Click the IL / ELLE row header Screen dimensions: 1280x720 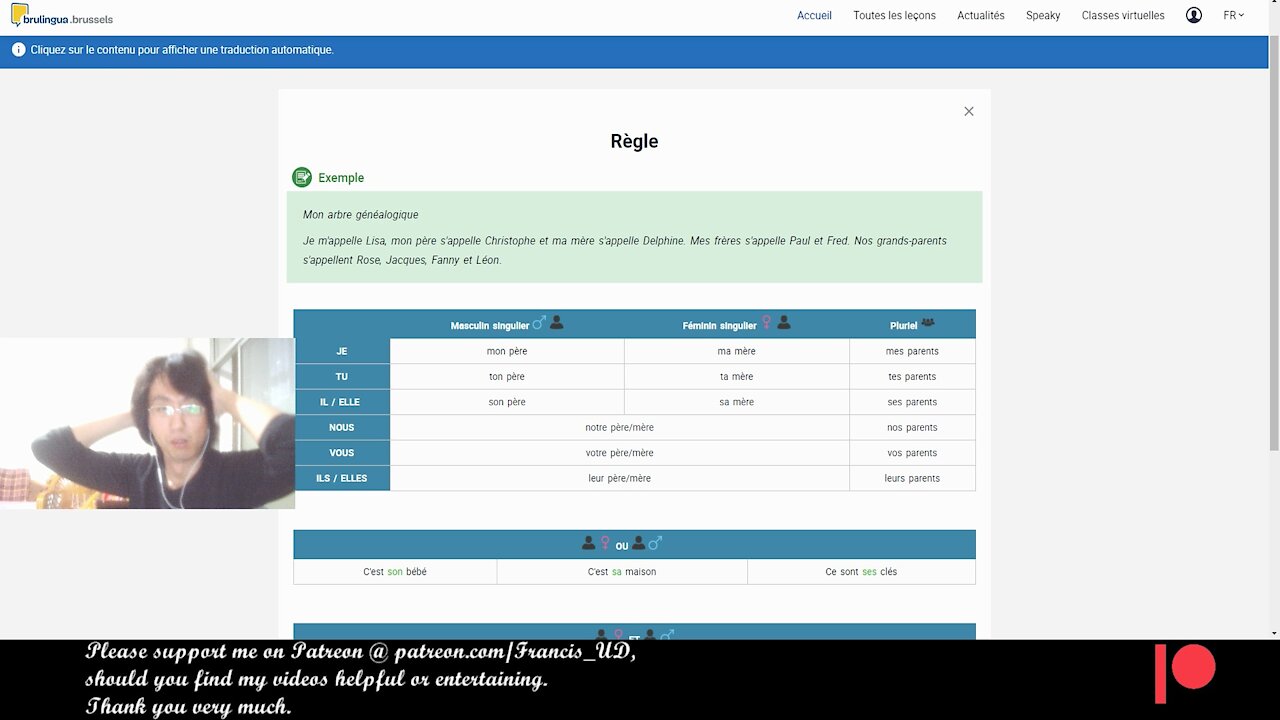(342, 402)
